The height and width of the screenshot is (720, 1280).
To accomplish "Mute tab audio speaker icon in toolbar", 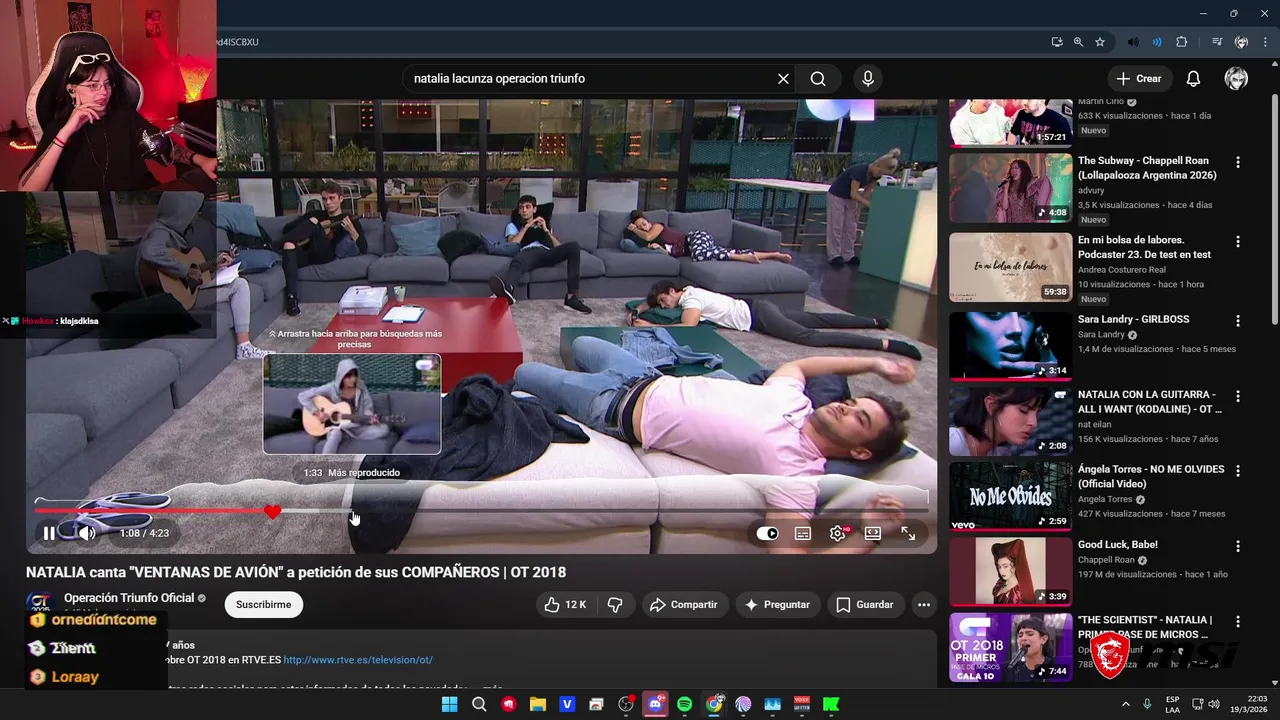I will tap(1132, 42).
